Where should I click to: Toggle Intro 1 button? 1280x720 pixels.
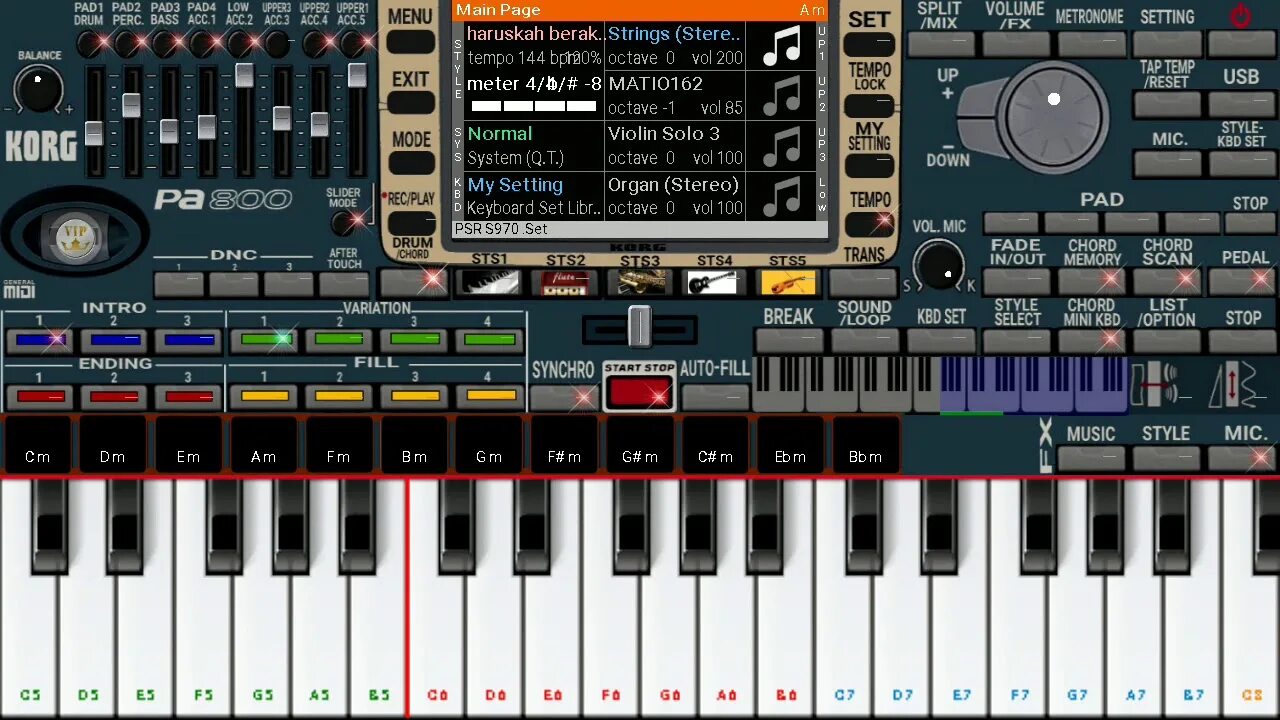click(40, 340)
